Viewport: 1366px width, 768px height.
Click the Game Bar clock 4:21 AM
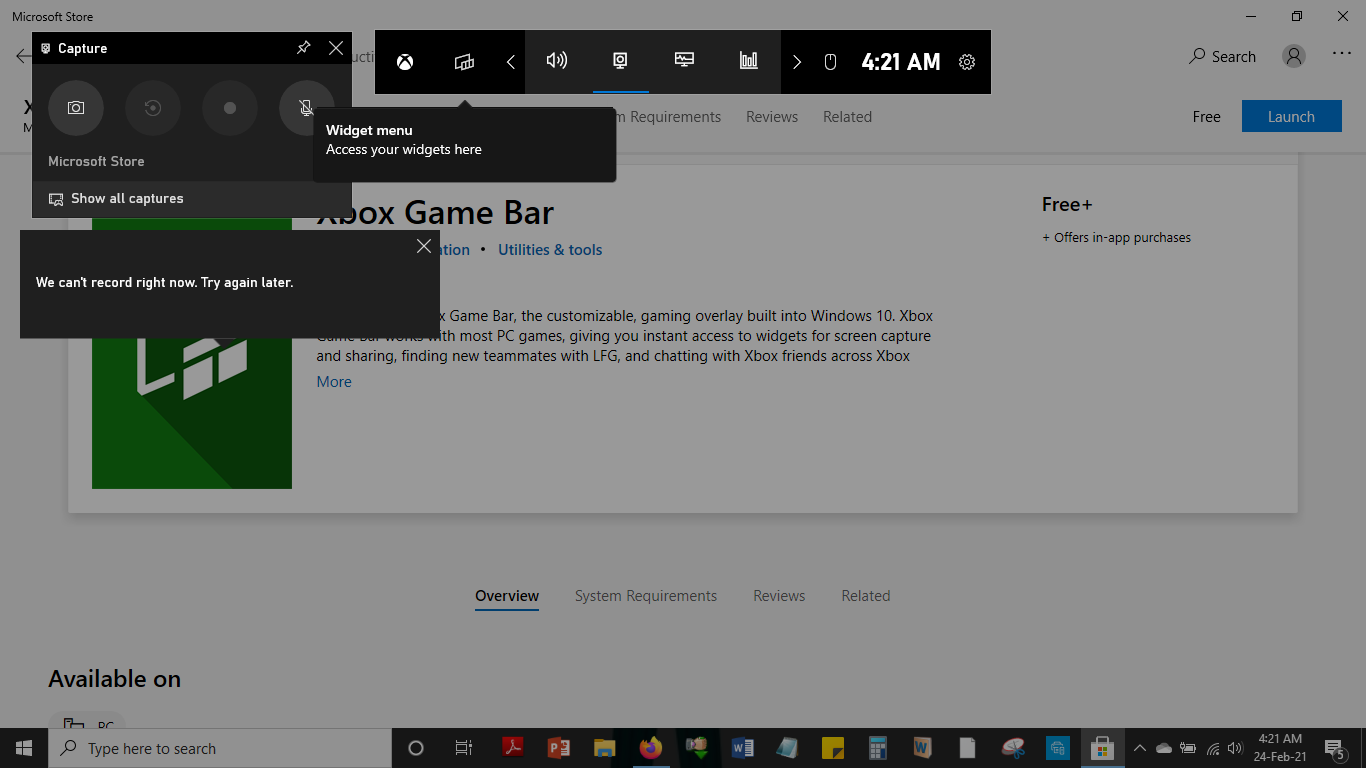click(901, 62)
